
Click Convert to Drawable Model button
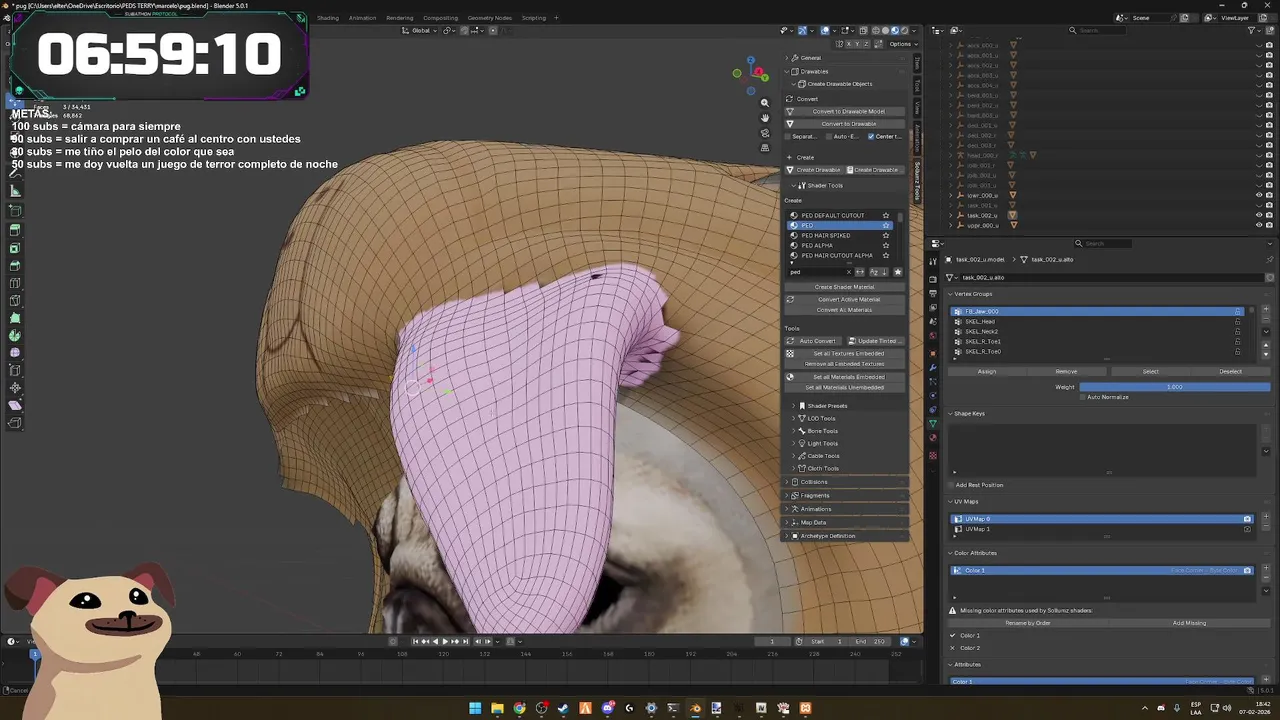848,111
